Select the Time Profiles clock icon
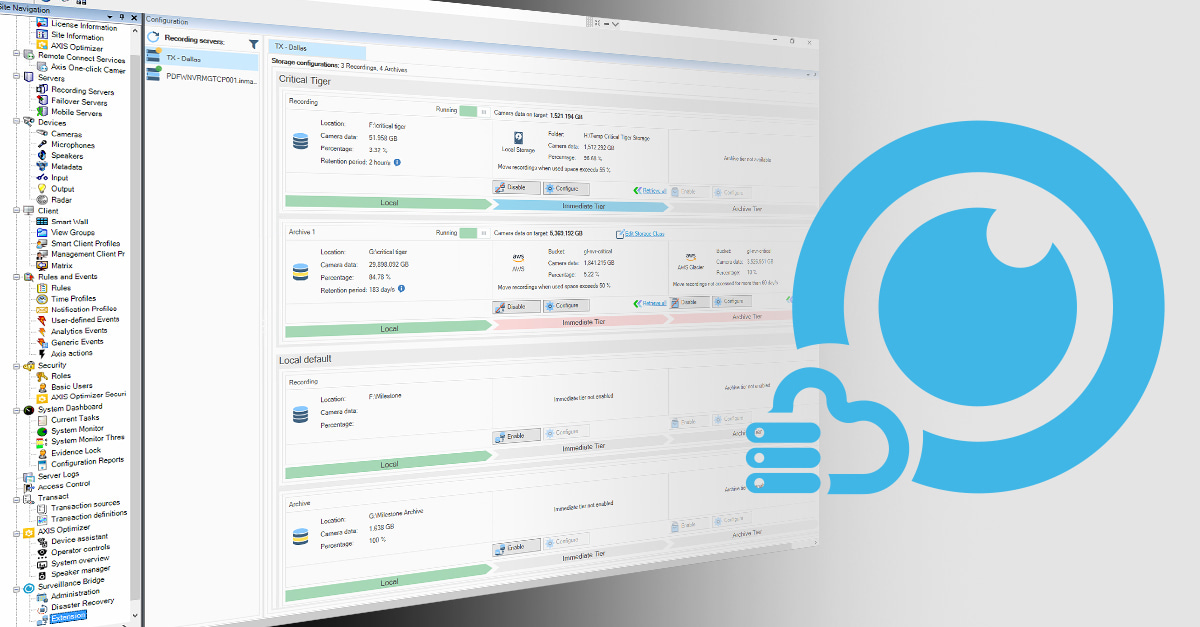The width and height of the screenshot is (1200, 627). click(42, 299)
